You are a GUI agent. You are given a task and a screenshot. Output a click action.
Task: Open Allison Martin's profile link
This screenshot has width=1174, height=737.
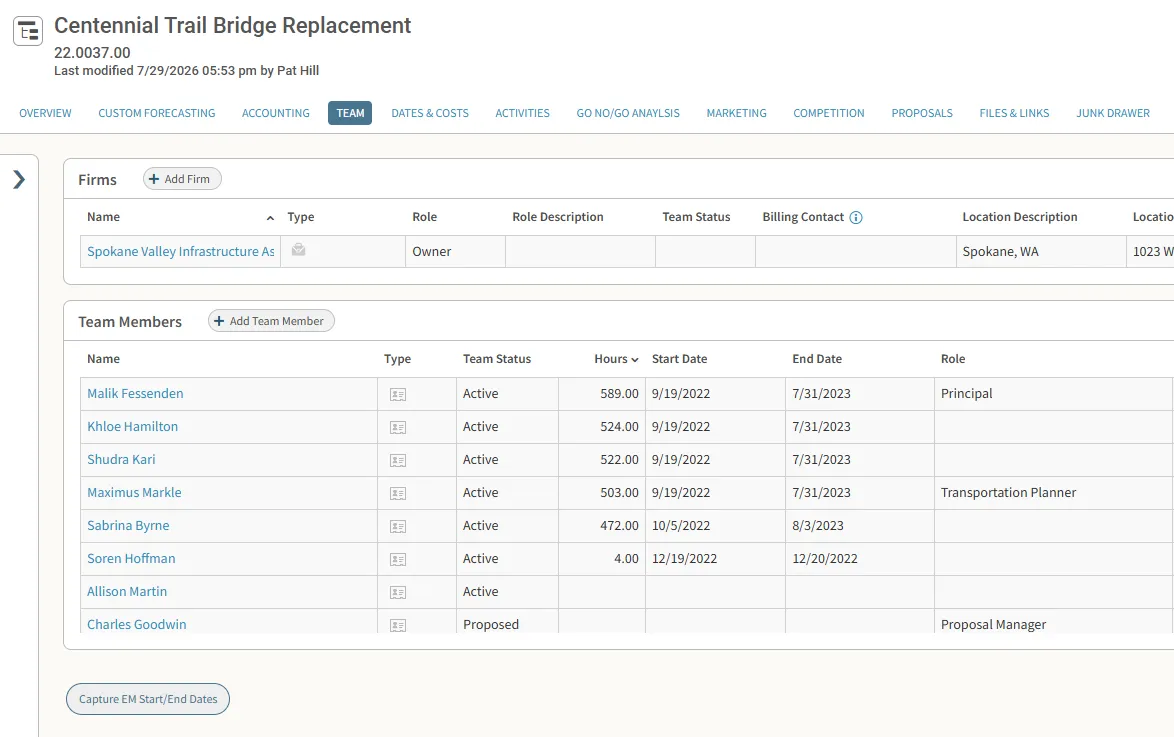(127, 591)
